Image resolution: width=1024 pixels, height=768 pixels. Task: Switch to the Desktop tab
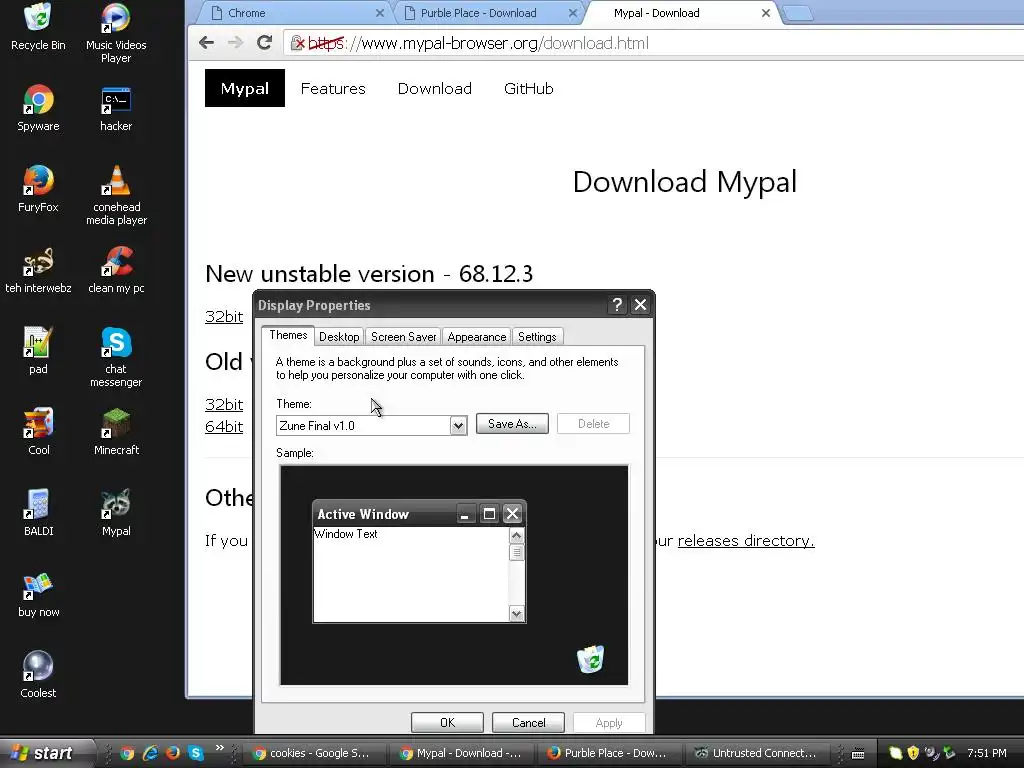coord(339,336)
